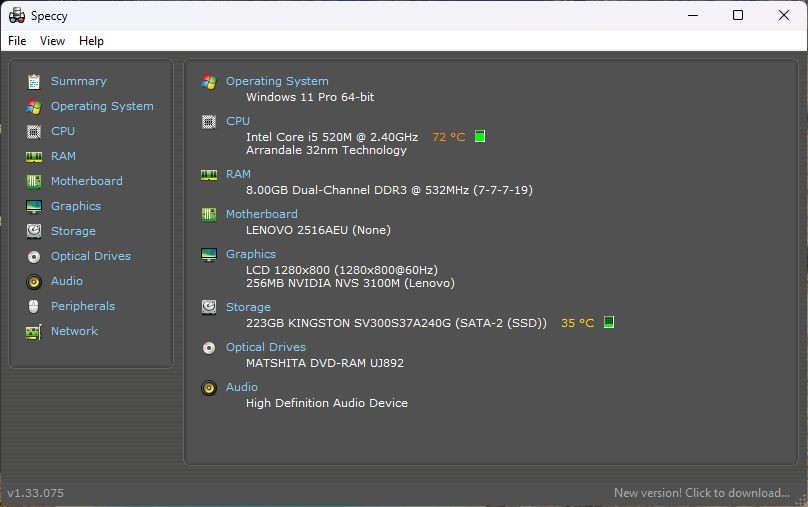
Task: Click the Windows flag icon in summary panel
Action: pyautogui.click(x=209, y=81)
